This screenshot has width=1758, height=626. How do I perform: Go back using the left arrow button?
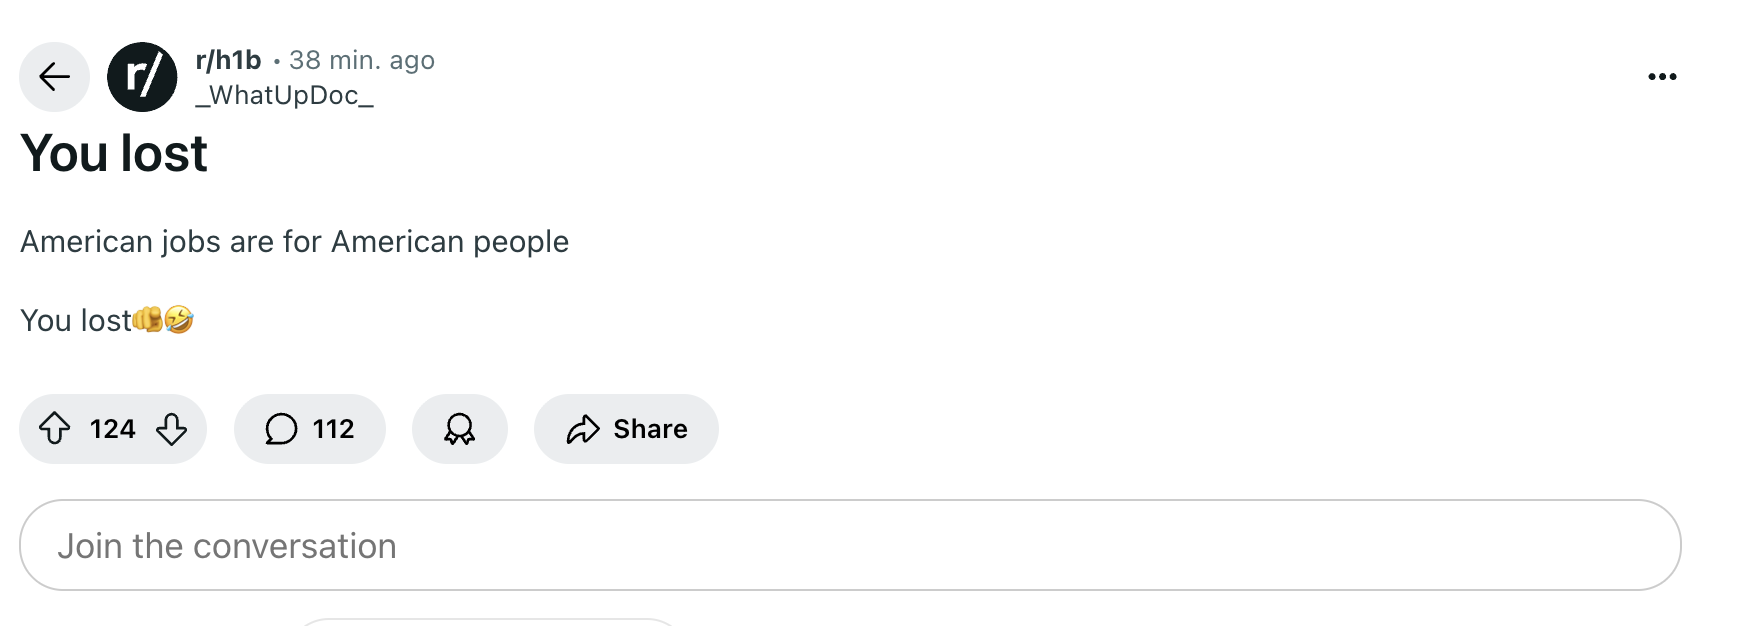[55, 77]
